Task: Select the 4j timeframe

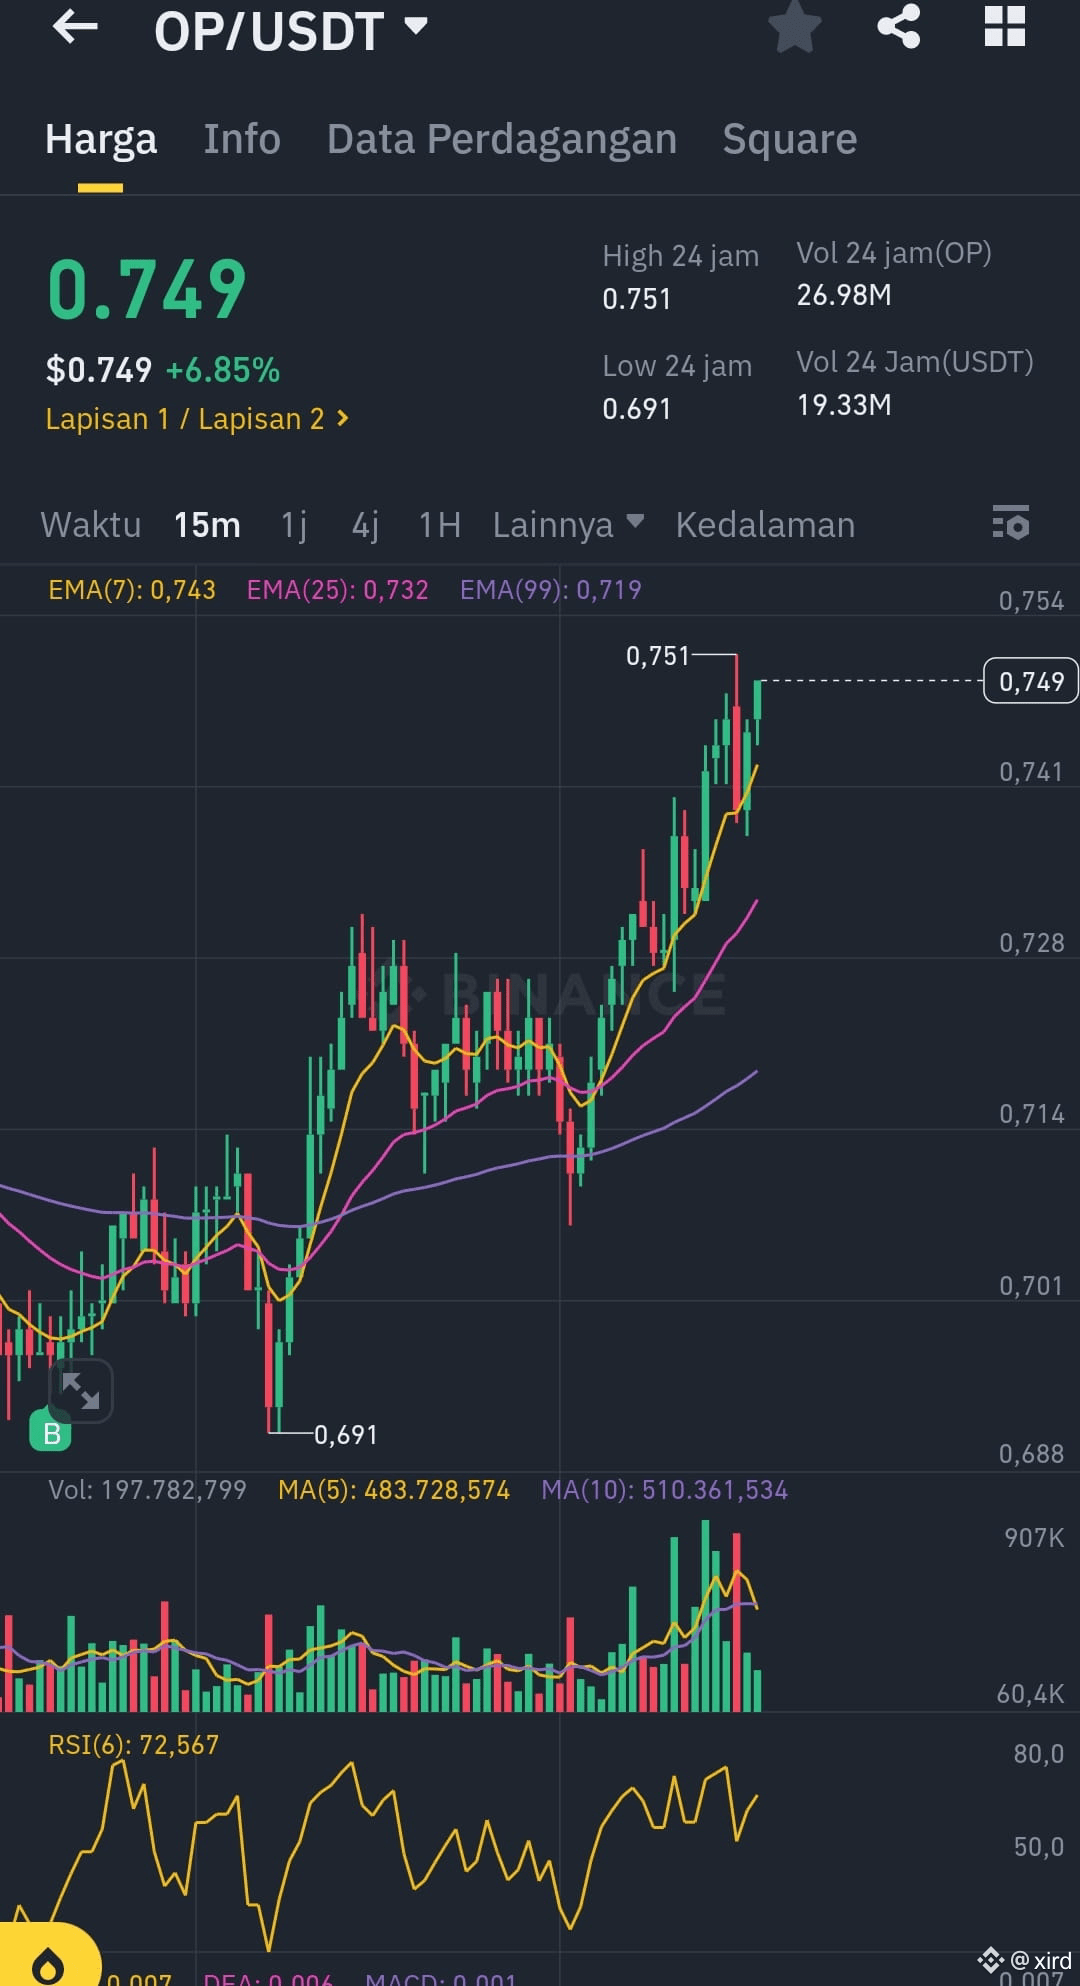Action: 365,524
